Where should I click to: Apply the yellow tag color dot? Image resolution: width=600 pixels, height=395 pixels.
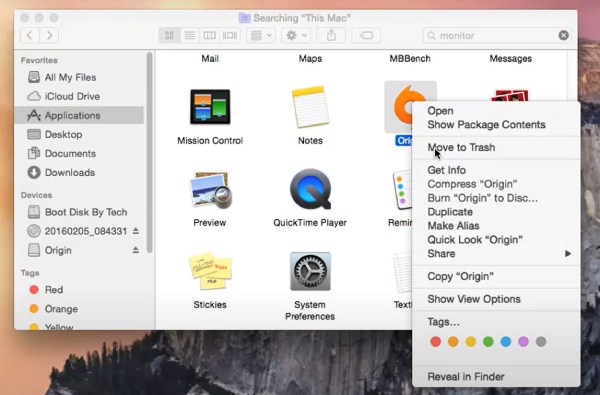471,342
